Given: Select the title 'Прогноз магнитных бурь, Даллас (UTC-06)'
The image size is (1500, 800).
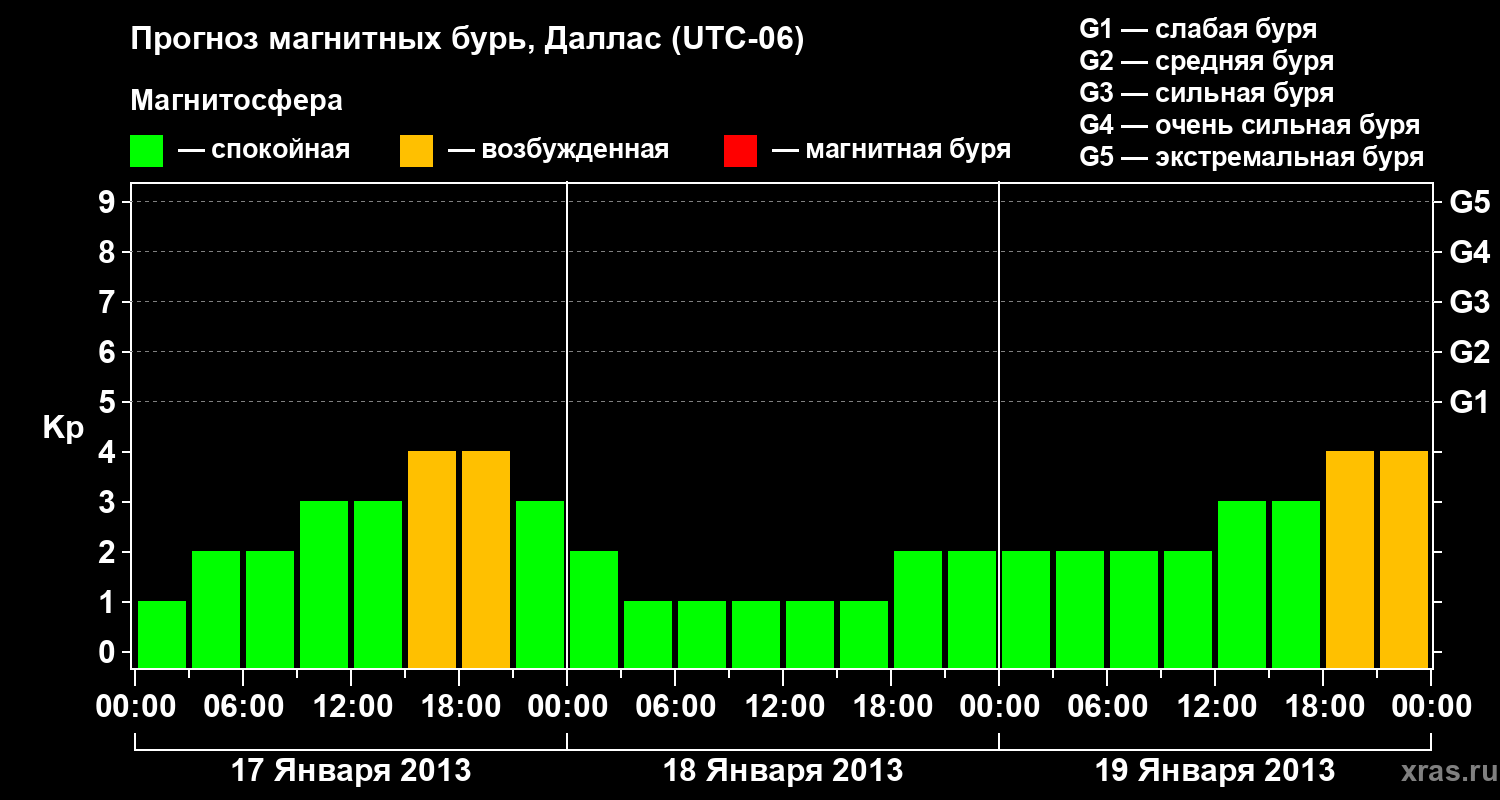Looking at the screenshot, I should tap(467, 41).
